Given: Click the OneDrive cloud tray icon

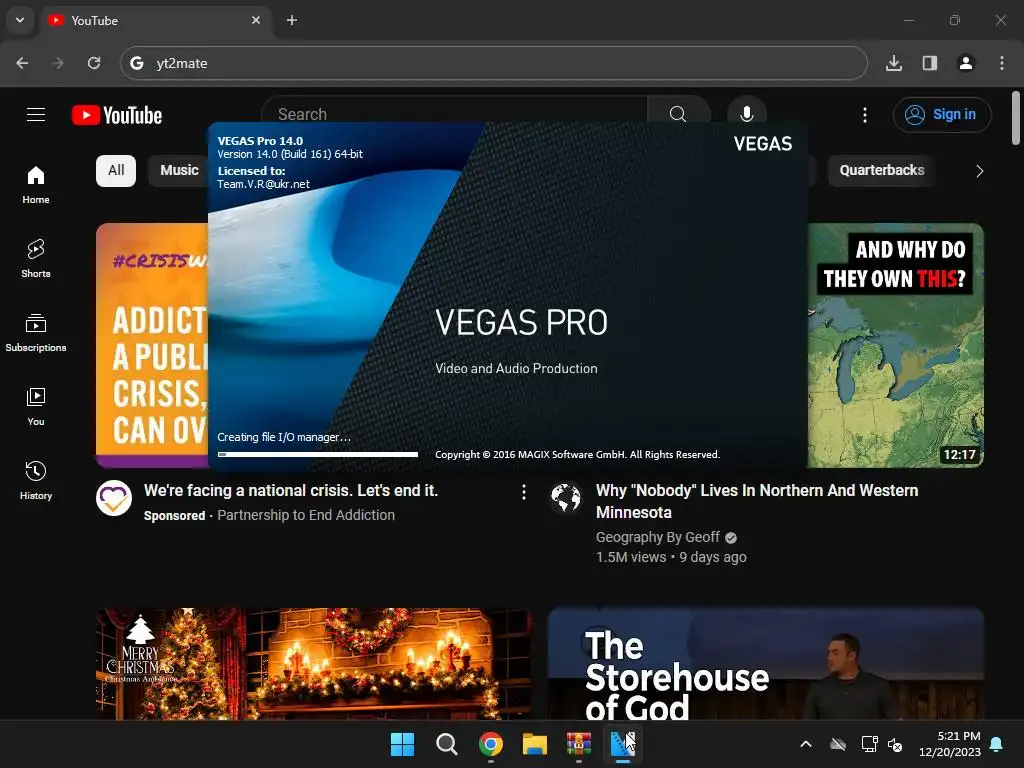Looking at the screenshot, I should pos(838,744).
